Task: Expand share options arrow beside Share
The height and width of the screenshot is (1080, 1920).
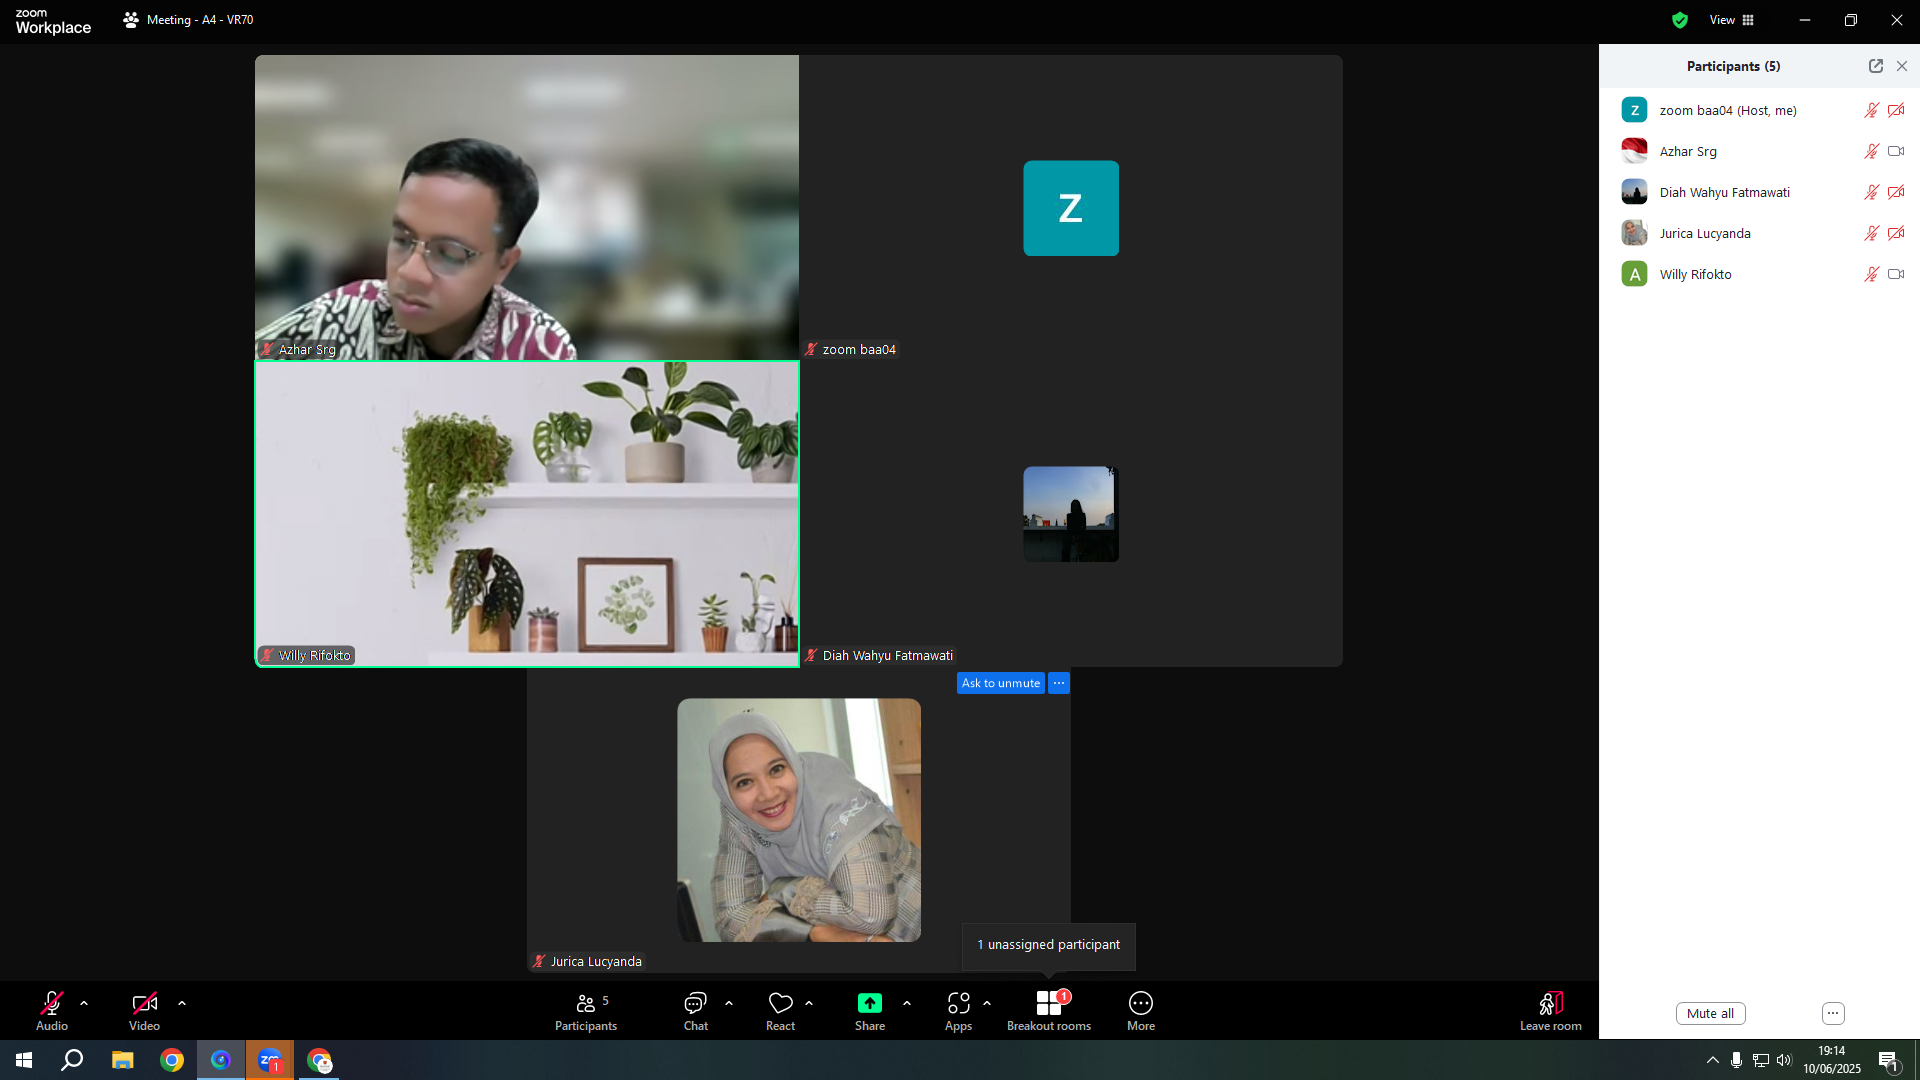Action: [907, 1003]
